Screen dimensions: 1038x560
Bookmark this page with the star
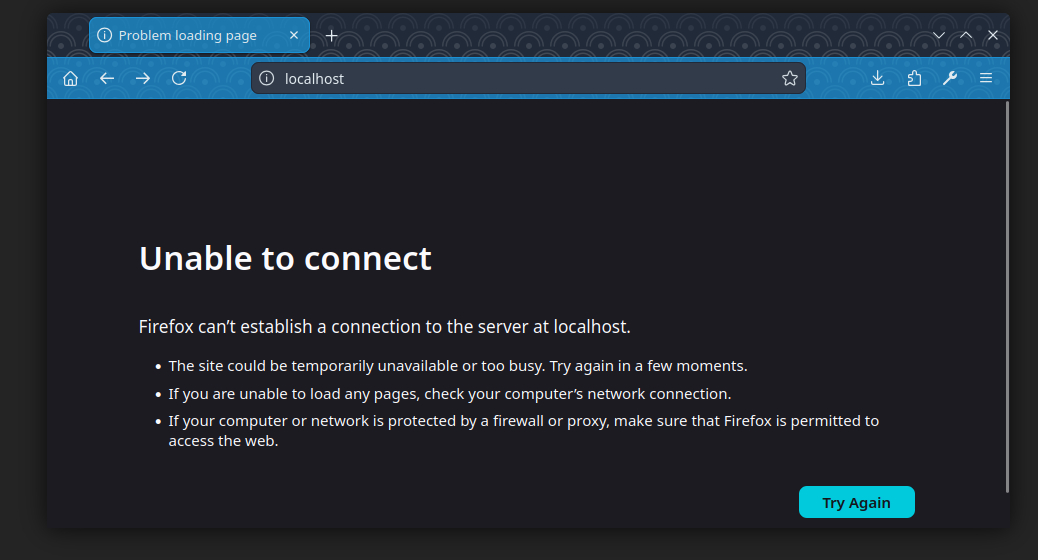coord(789,78)
